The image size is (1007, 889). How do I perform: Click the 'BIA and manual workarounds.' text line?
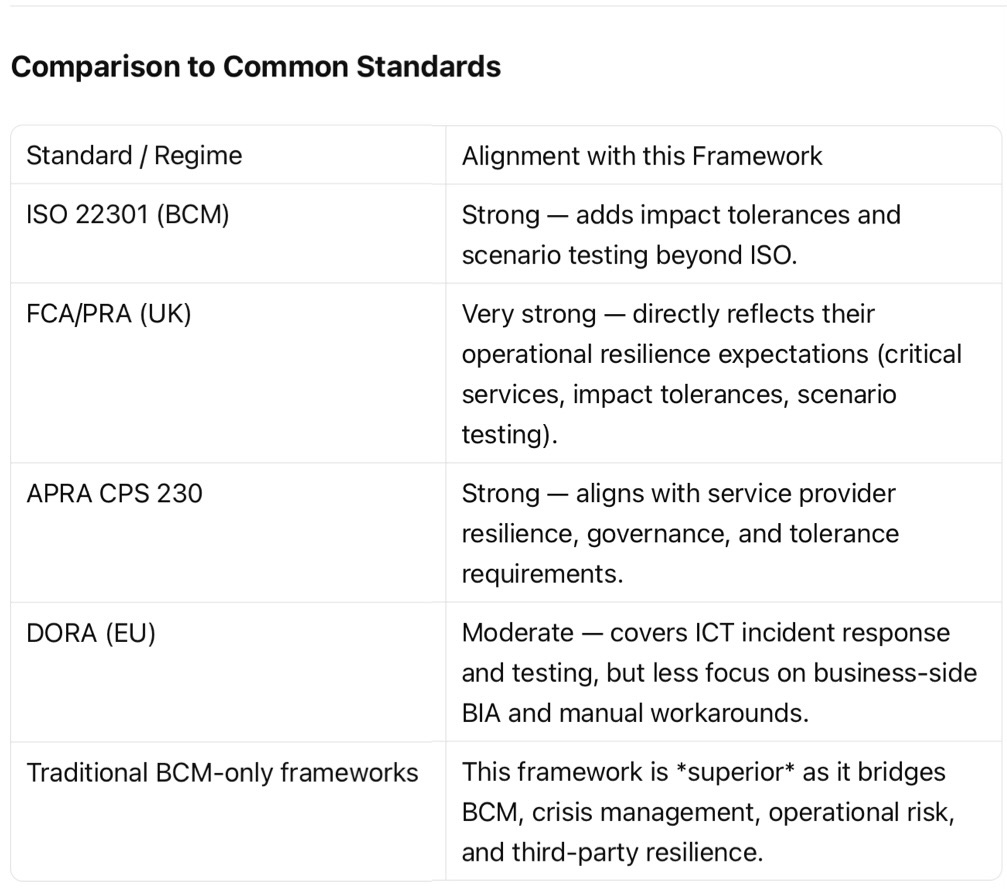tap(634, 713)
